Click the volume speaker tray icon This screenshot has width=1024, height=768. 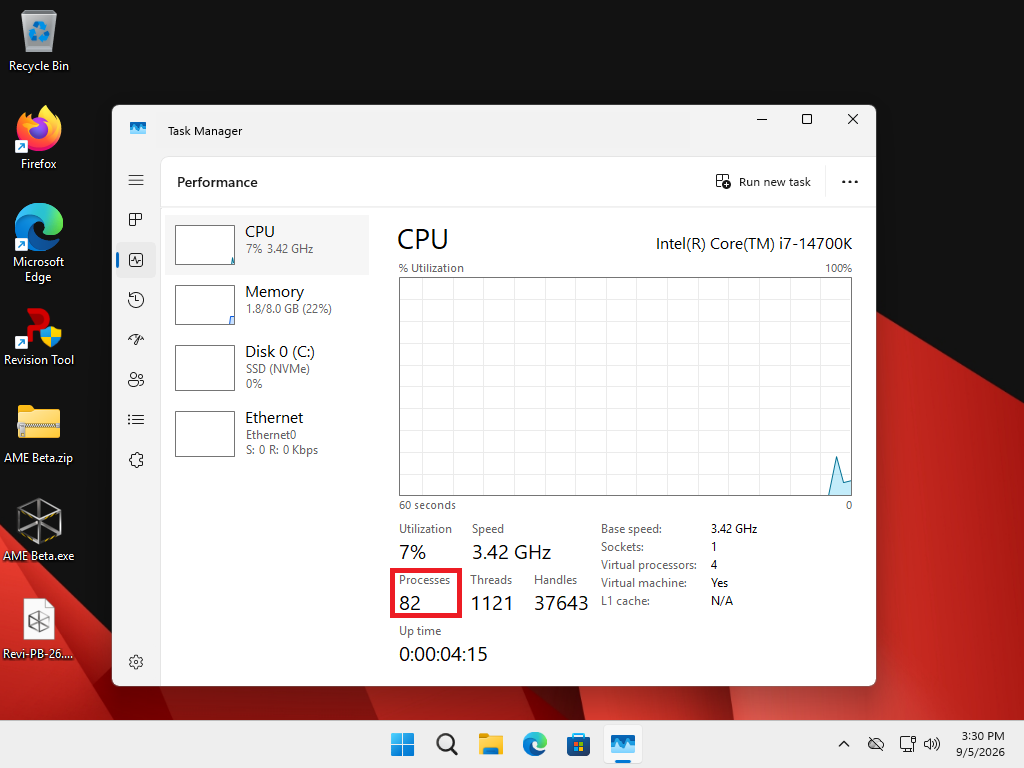click(932, 744)
